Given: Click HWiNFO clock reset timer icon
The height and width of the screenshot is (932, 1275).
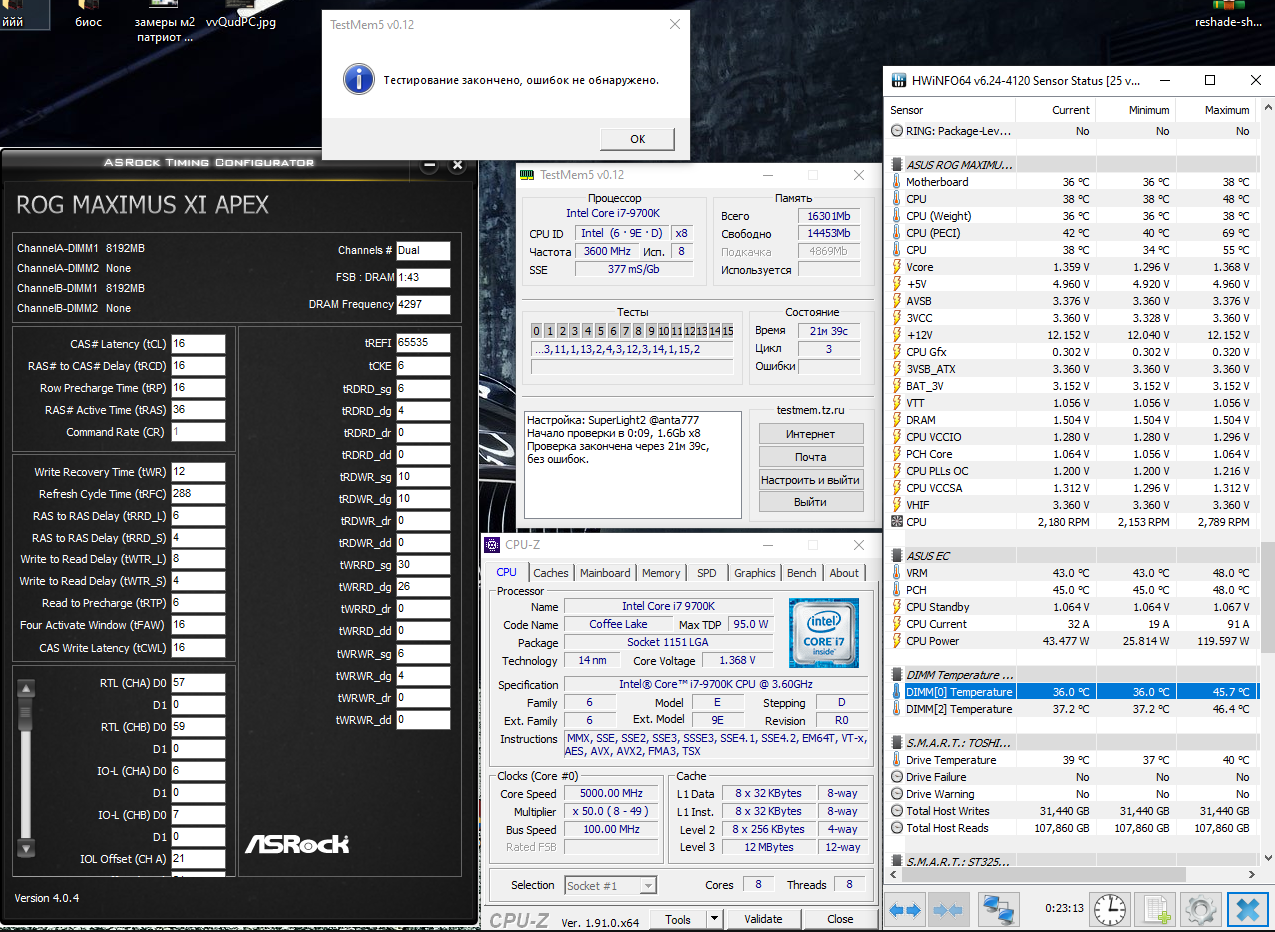Looking at the screenshot, I should pos(1109,910).
